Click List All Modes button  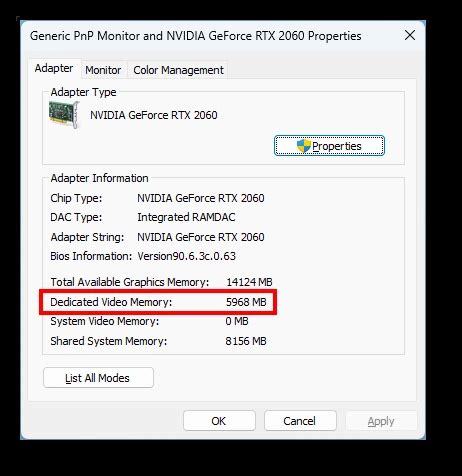coord(98,378)
